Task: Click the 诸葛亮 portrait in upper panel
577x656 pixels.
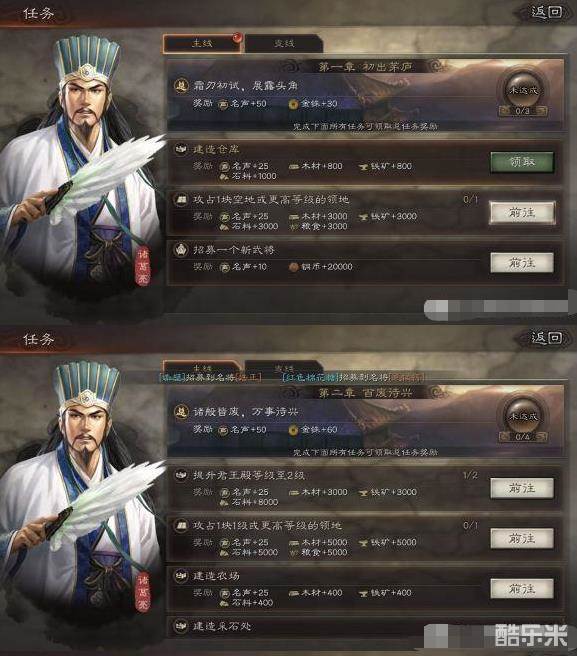Action: click(x=82, y=167)
